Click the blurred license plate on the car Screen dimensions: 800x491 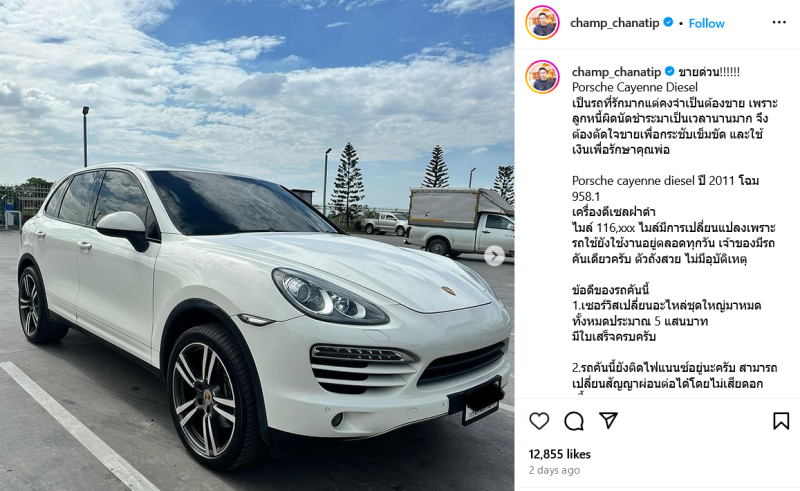[481, 402]
